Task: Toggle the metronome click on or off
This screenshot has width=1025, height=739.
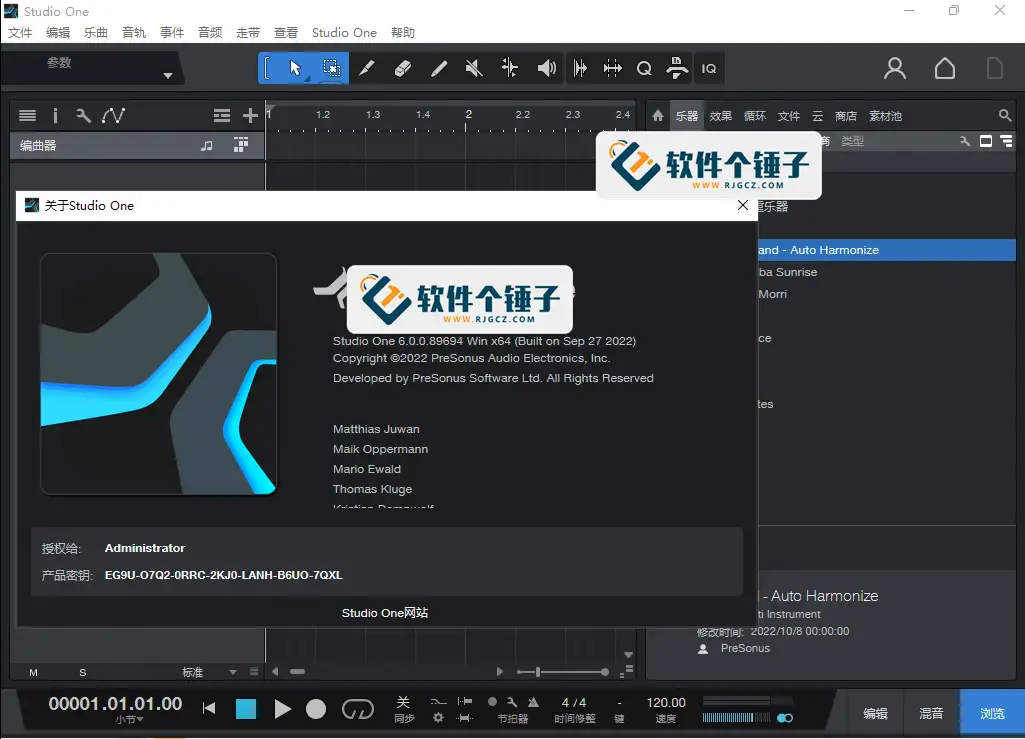Action: 533,702
